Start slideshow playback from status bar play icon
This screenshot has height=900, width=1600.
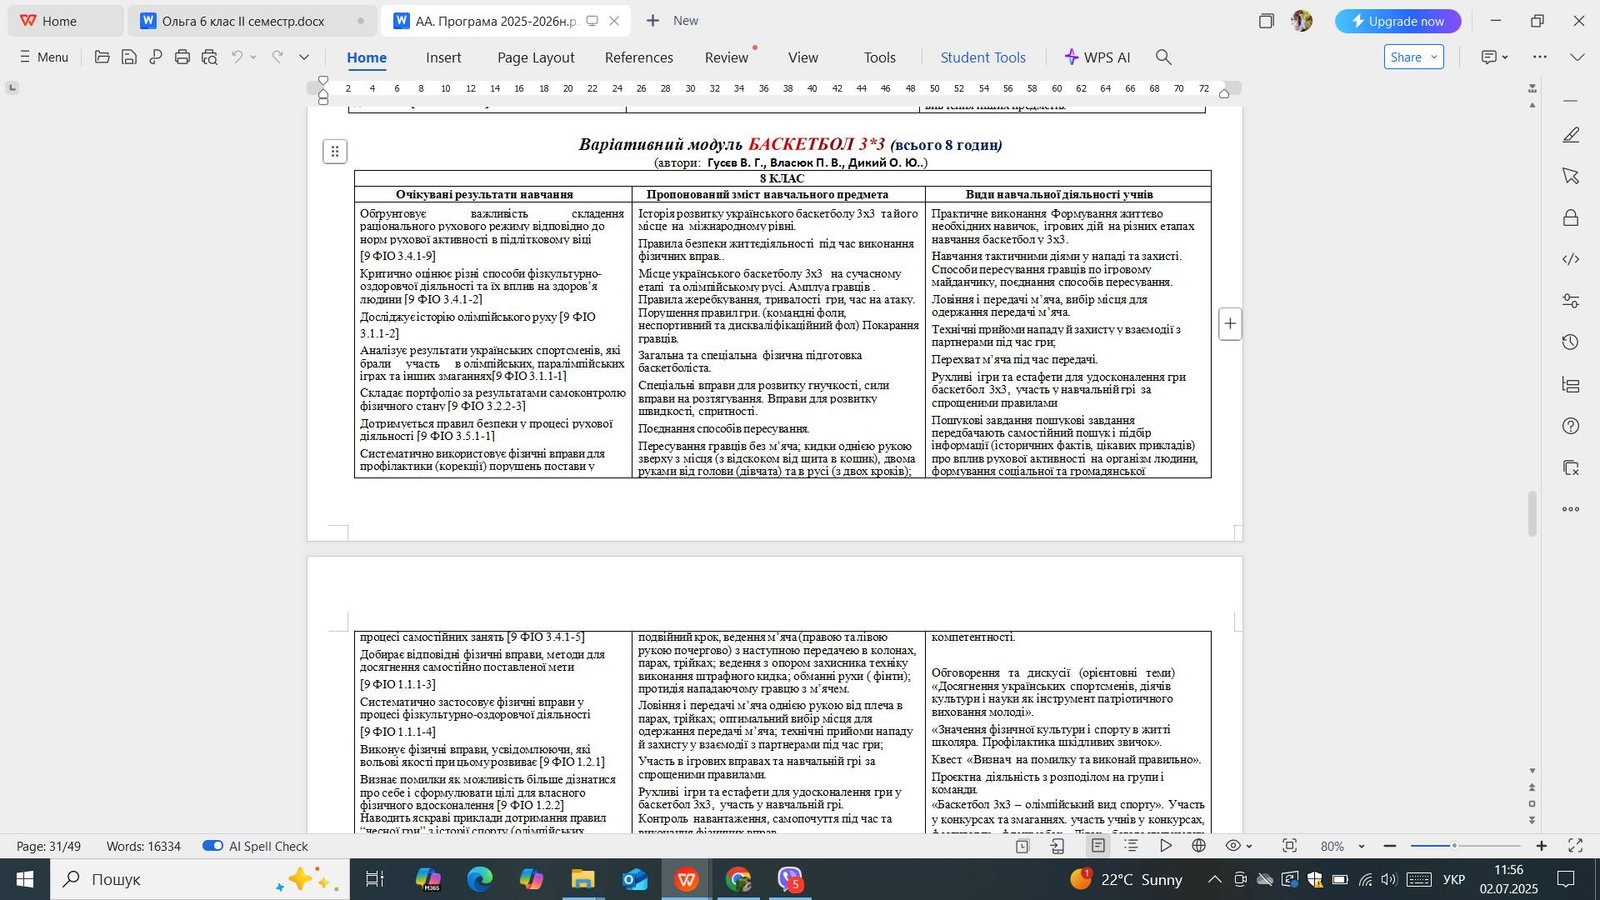(x=1165, y=846)
